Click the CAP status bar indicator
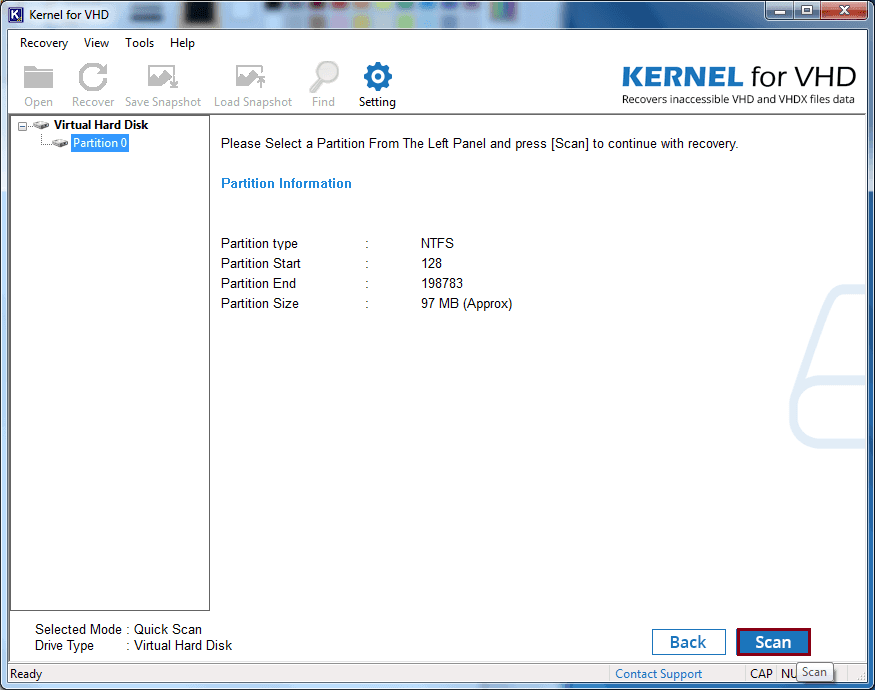 tap(761, 674)
